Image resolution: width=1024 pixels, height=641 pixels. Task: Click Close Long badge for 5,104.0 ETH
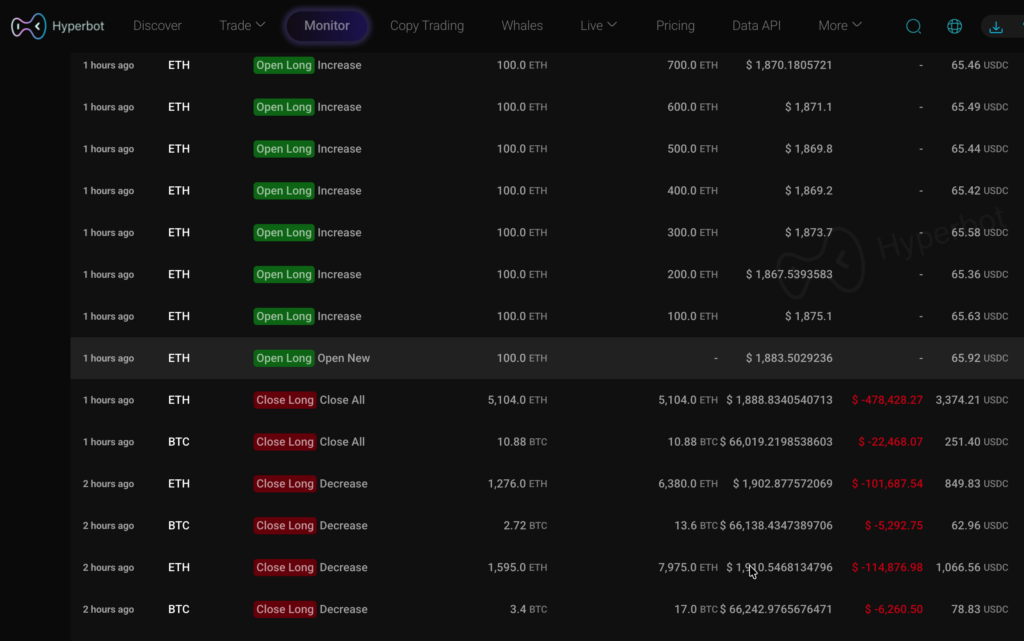tap(284, 400)
